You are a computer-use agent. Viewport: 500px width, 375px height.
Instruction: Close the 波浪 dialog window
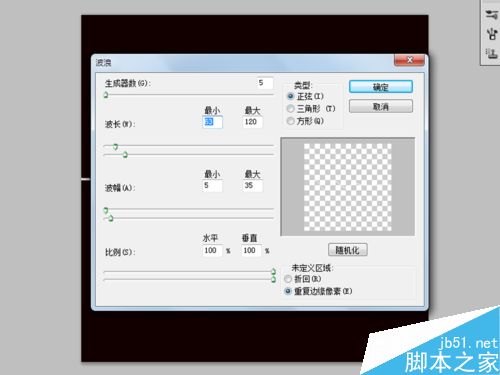[x=409, y=60]
